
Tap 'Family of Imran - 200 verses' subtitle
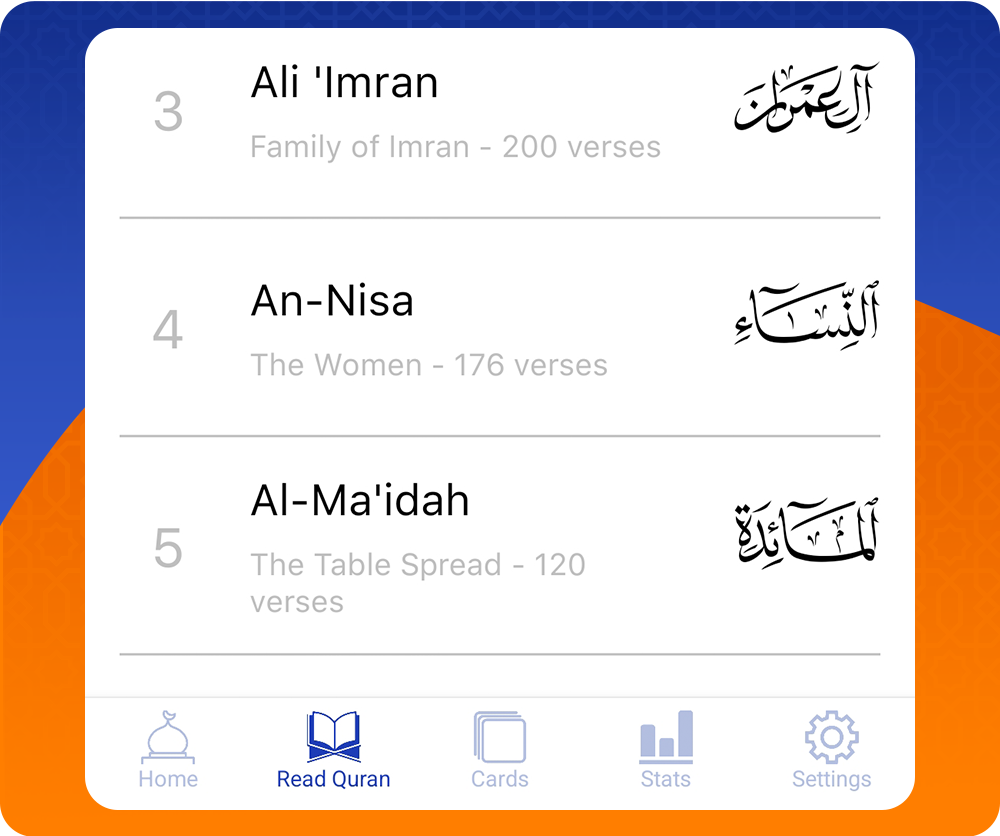(456, 147)
